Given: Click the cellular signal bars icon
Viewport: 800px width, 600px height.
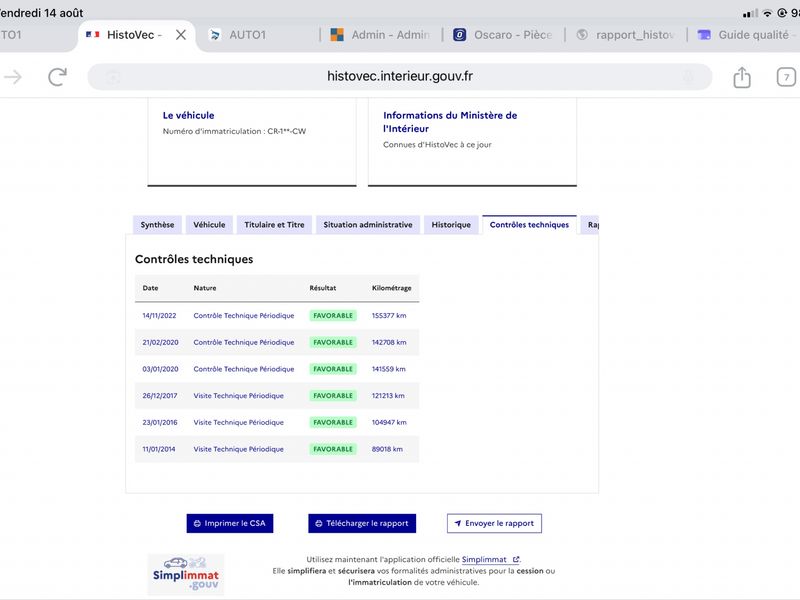Looking at the screenshot, I should click(x=750, y=13).
